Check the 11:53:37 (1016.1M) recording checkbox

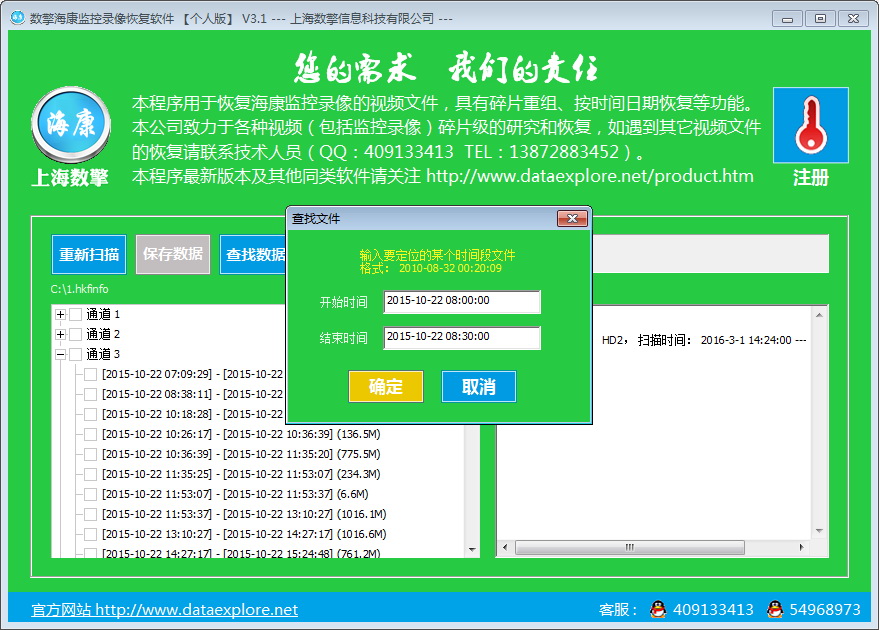[x=90, y=515]
